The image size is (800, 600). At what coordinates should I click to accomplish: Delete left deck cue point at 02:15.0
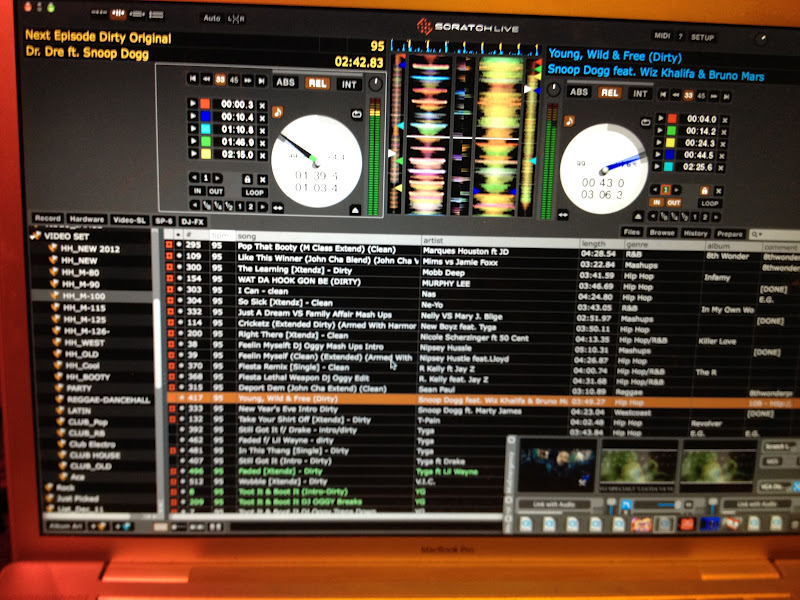tap(262, 156)
